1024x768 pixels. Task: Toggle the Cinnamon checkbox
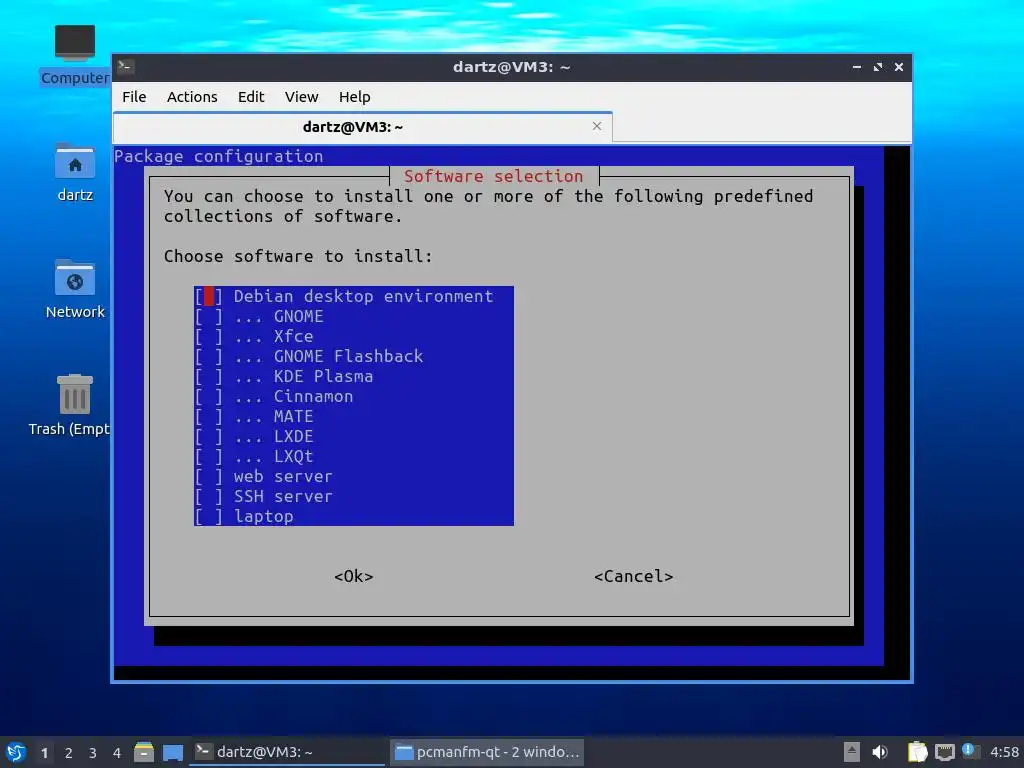pos(209,396)
